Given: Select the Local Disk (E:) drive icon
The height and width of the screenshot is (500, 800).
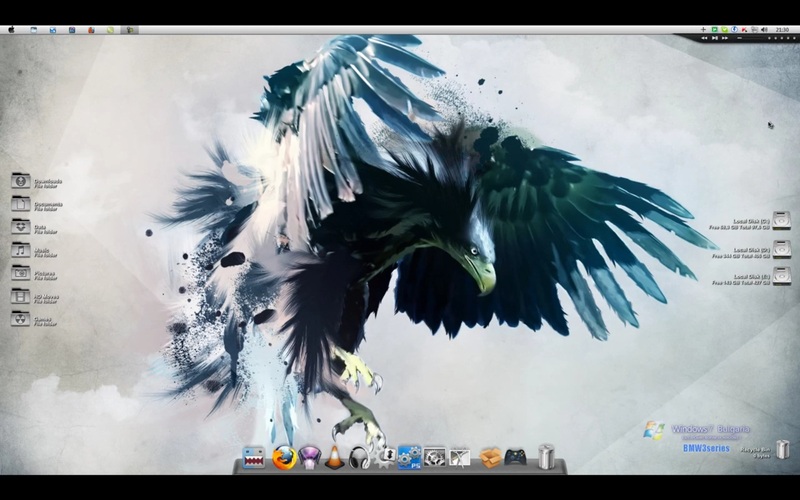Looking at the screenshot, I should coord(781,276).
